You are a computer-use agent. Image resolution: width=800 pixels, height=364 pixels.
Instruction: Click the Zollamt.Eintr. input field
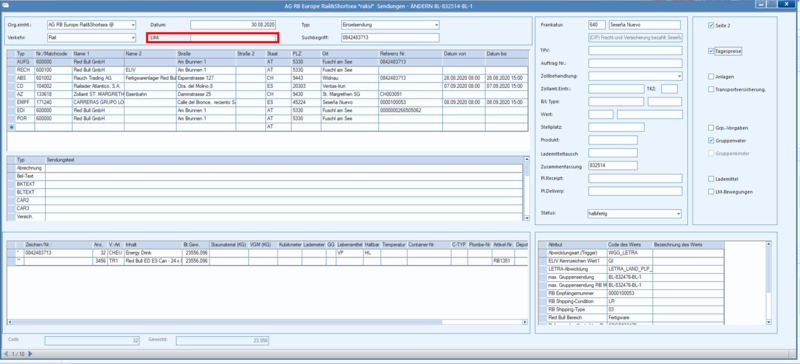pos(616,89)
